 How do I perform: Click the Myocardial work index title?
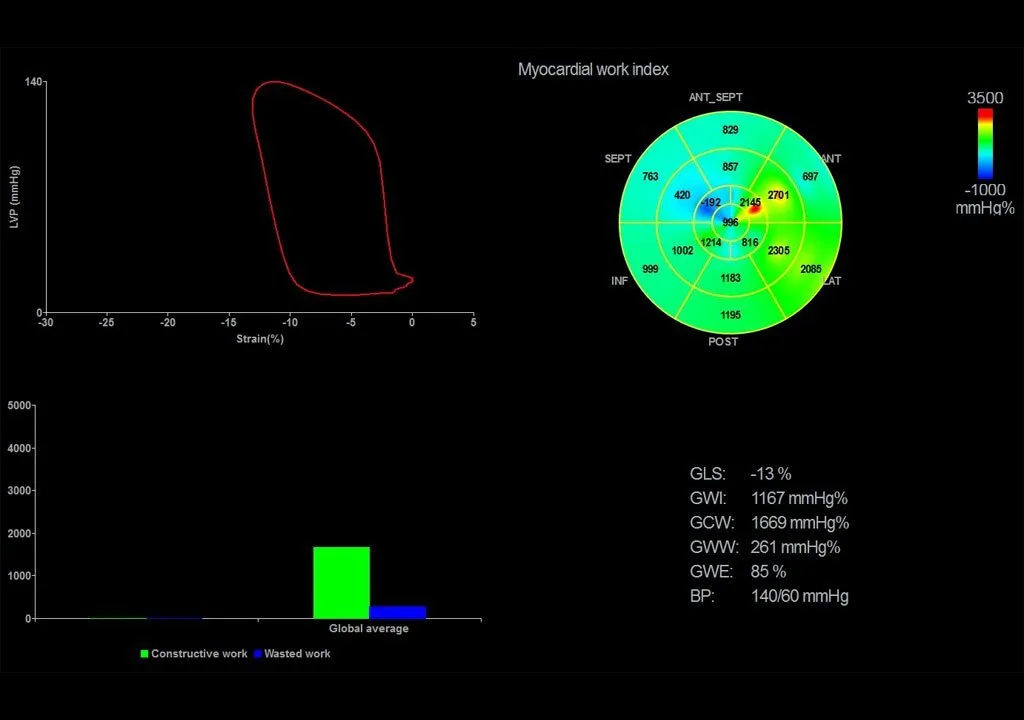(593, 70)
